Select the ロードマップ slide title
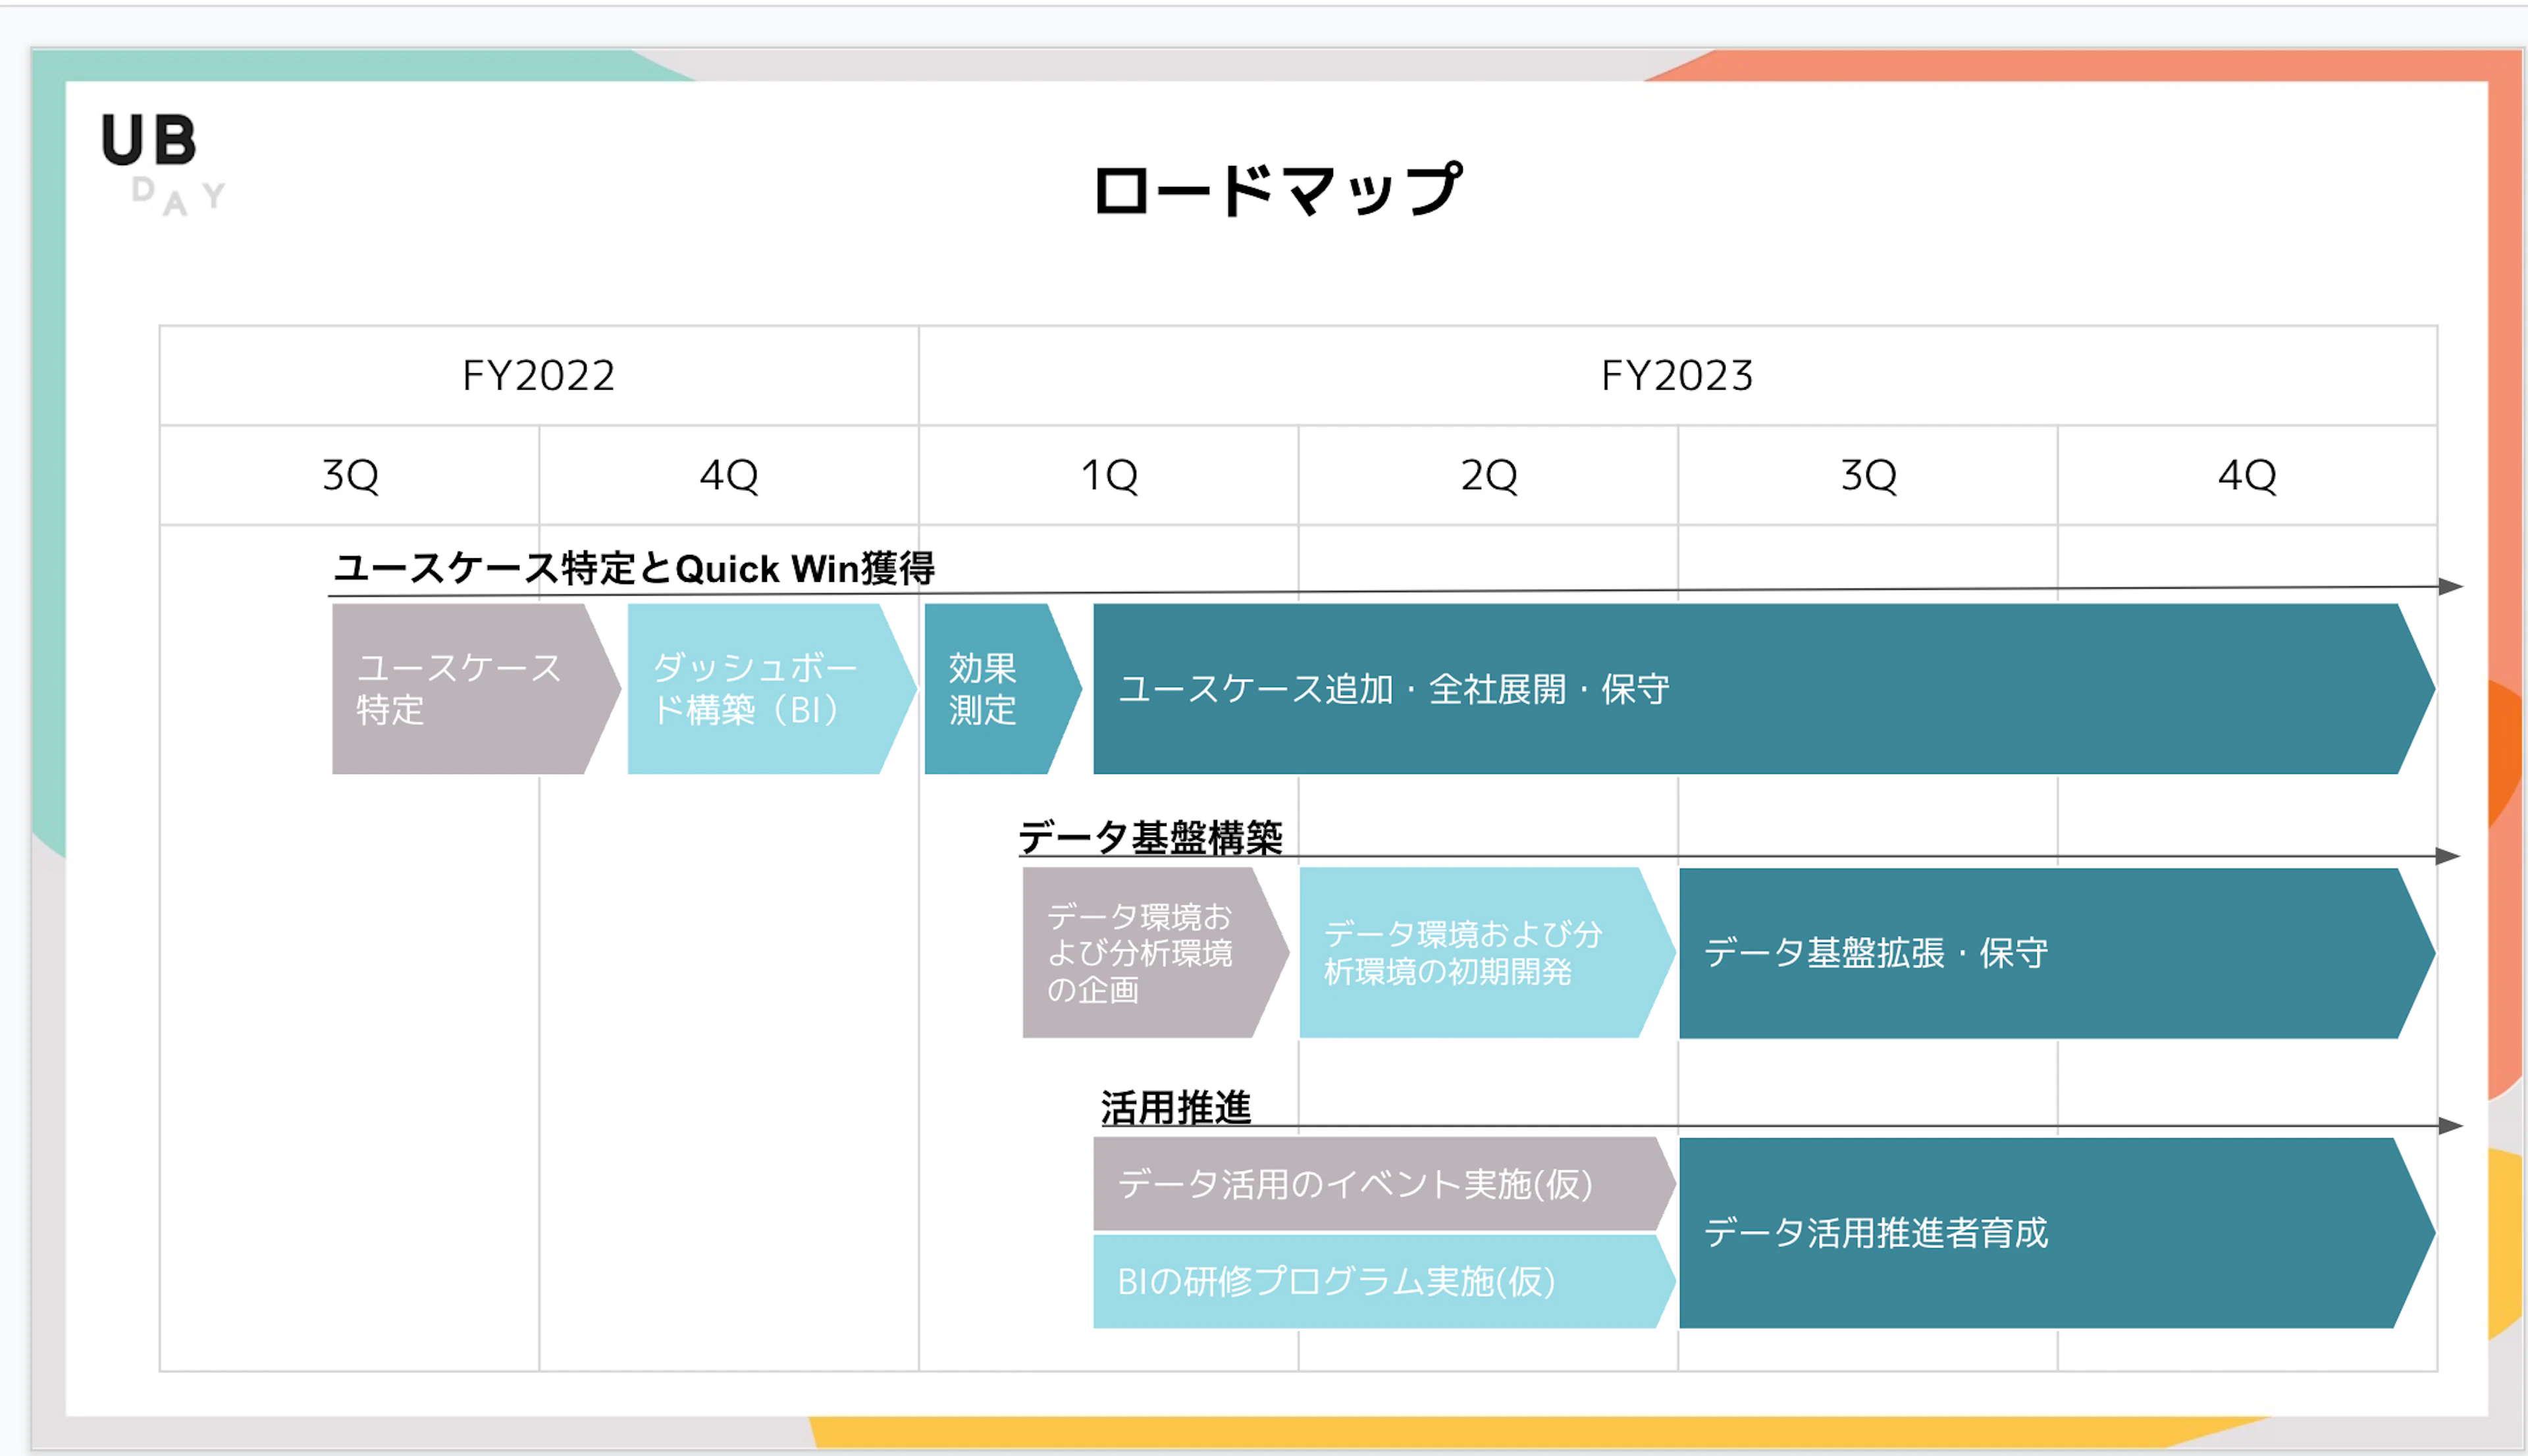 [x=1277, y=190]
